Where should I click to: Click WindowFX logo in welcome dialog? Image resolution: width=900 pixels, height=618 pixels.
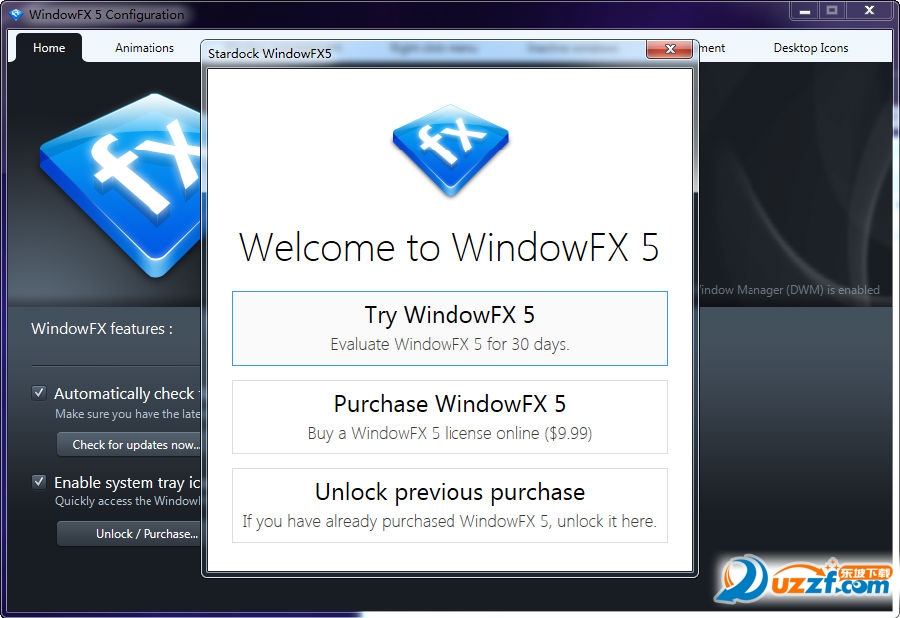(x=451, y=150)
